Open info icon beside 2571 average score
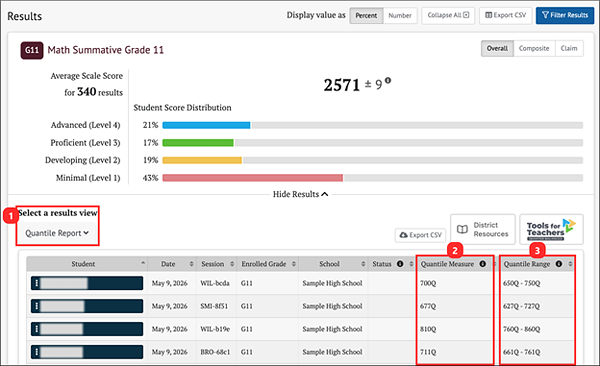The image size is (600, 366). (388, 80)
